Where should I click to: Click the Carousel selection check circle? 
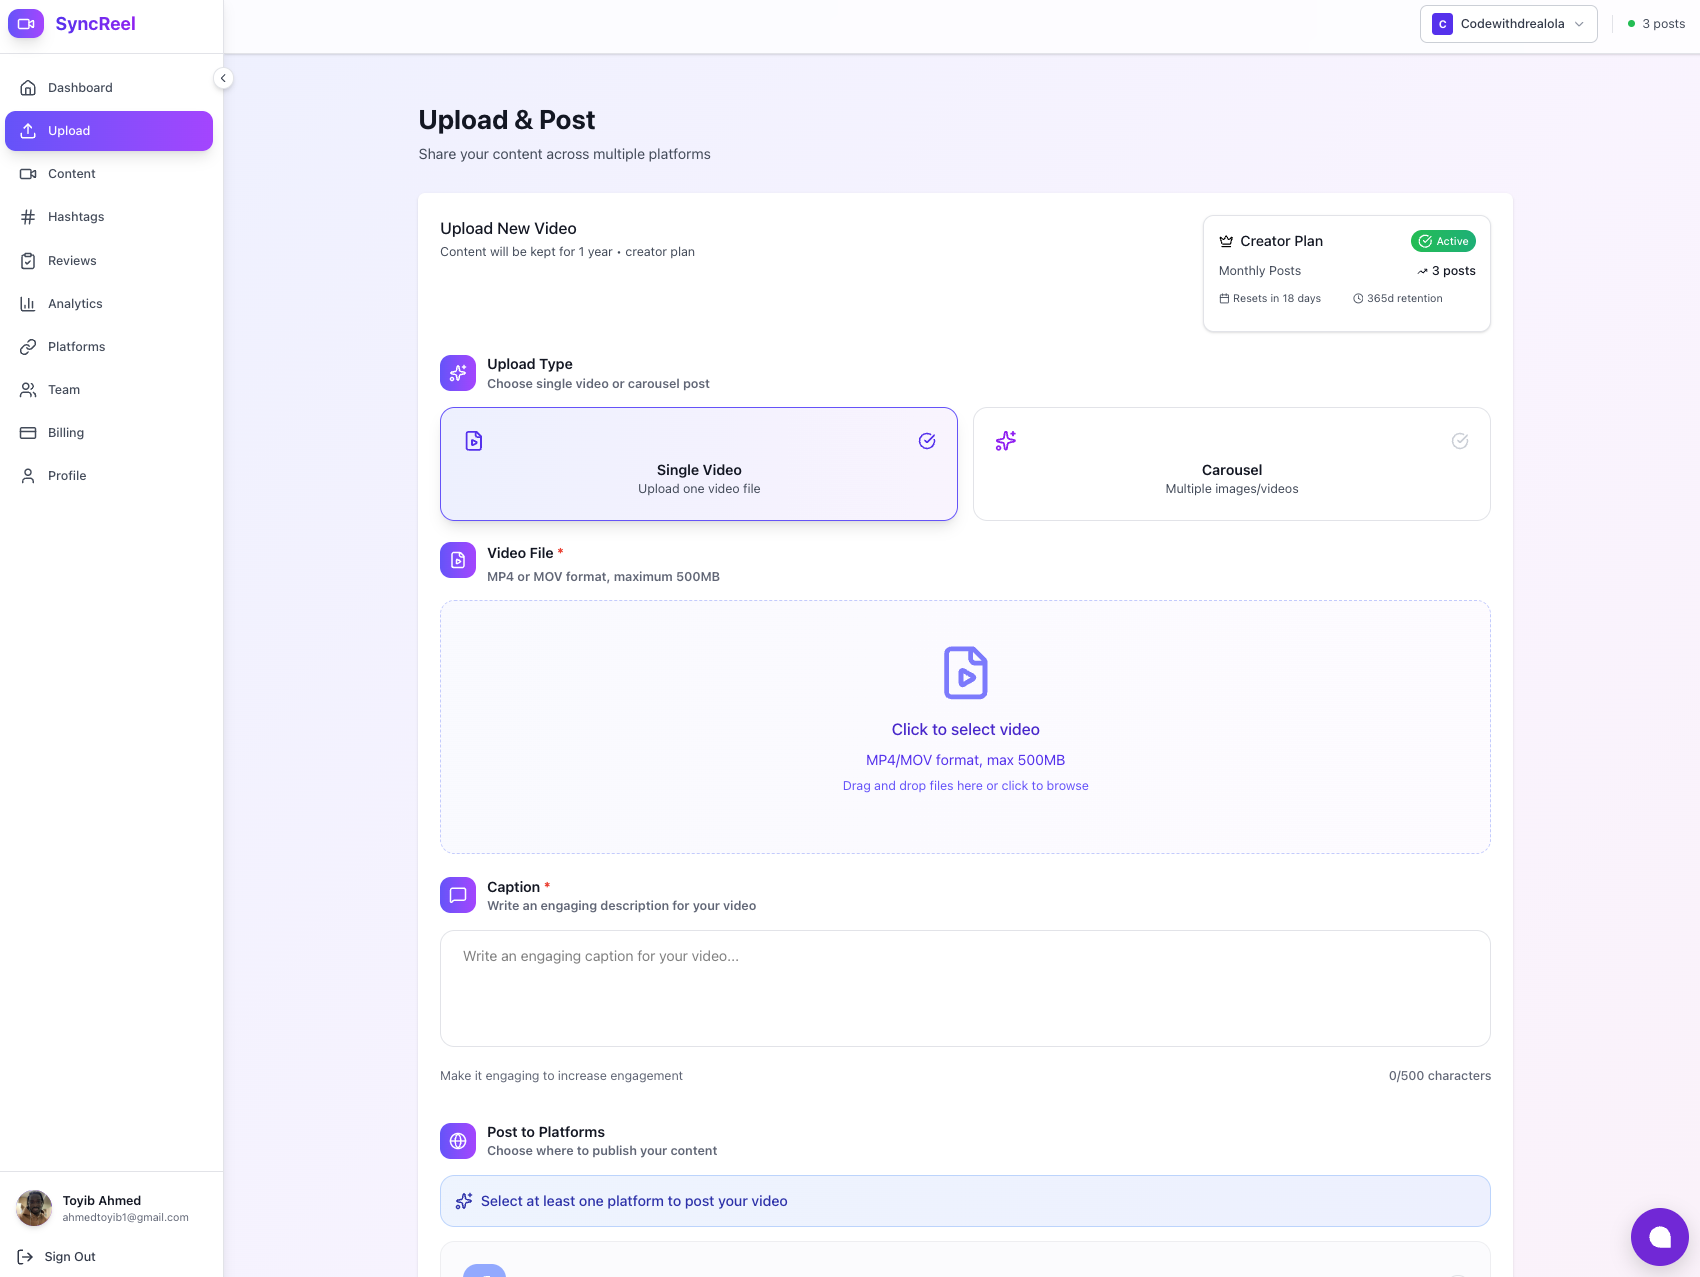pos(1459,440)
